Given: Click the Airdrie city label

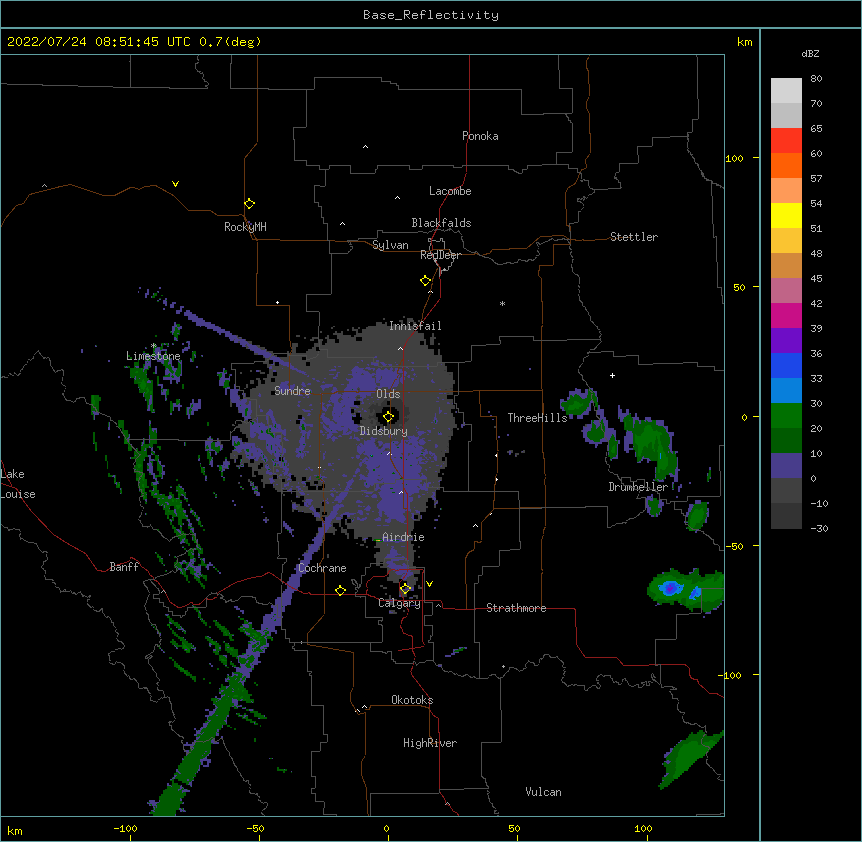Looking at the screenshot, I should coord(403,537).
